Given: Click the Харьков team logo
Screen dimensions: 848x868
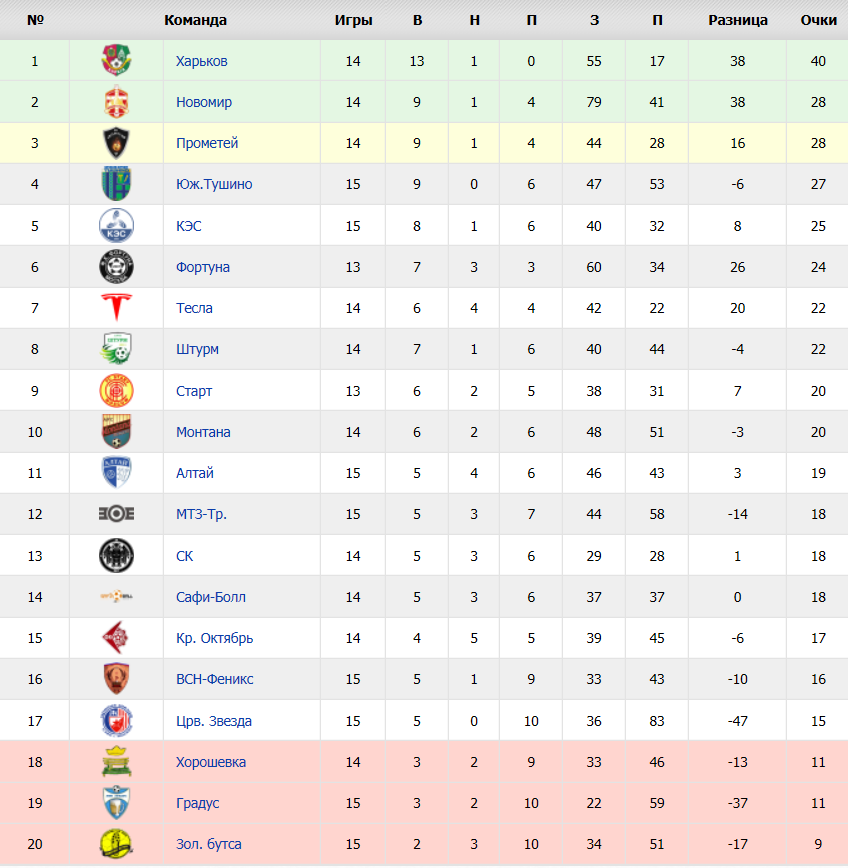Looking at the screenshot, I should 116,60.
